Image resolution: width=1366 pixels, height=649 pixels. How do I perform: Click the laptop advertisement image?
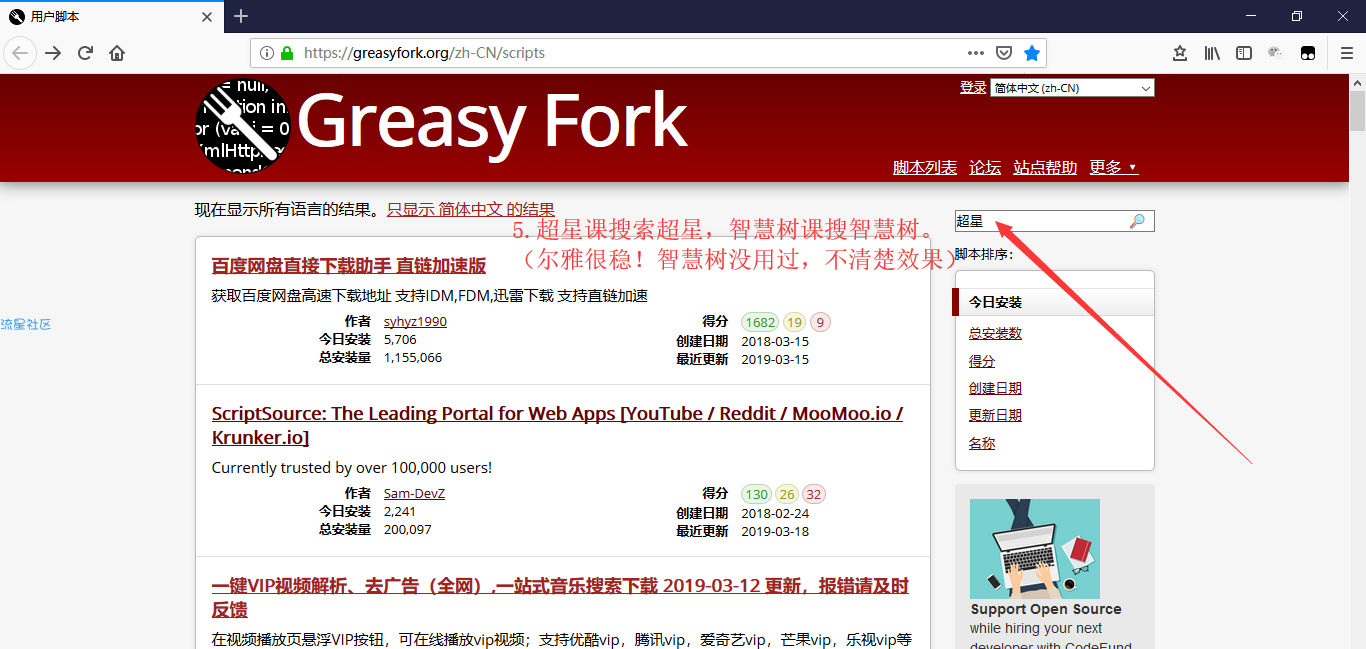[x=1035, y=549]
